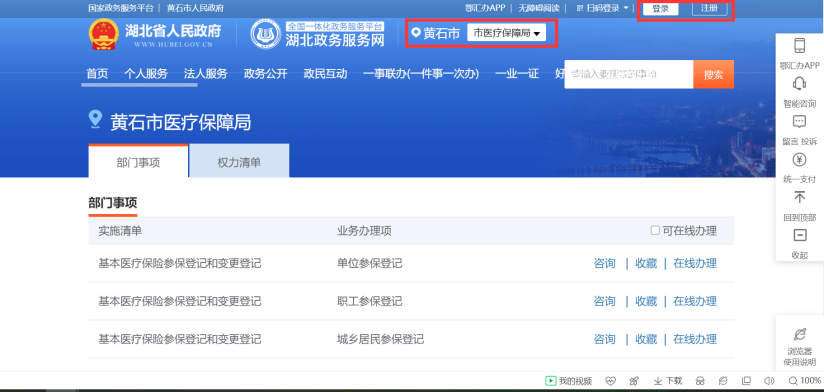Screen dimensions: 824x392
Task: Open the 市医疗保障局 department dropdown
Action: pyautogui.click(x=507, y=33)
